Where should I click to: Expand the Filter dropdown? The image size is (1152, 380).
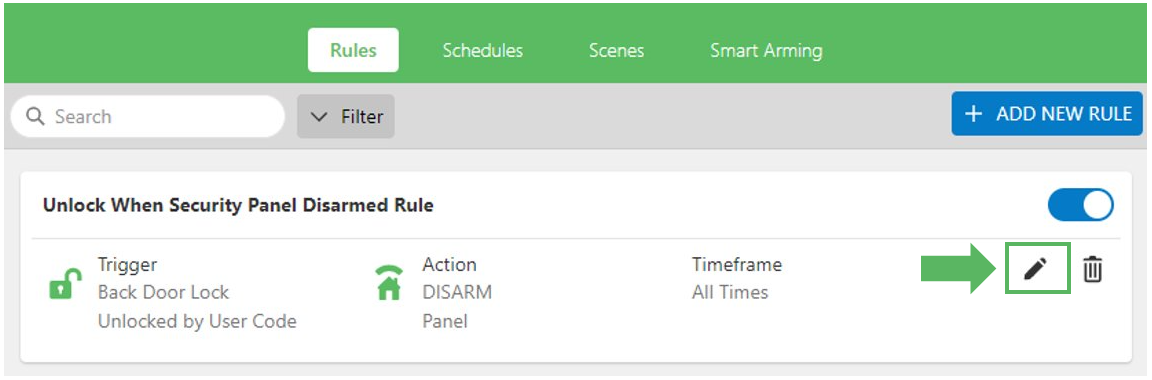point(346,116)
